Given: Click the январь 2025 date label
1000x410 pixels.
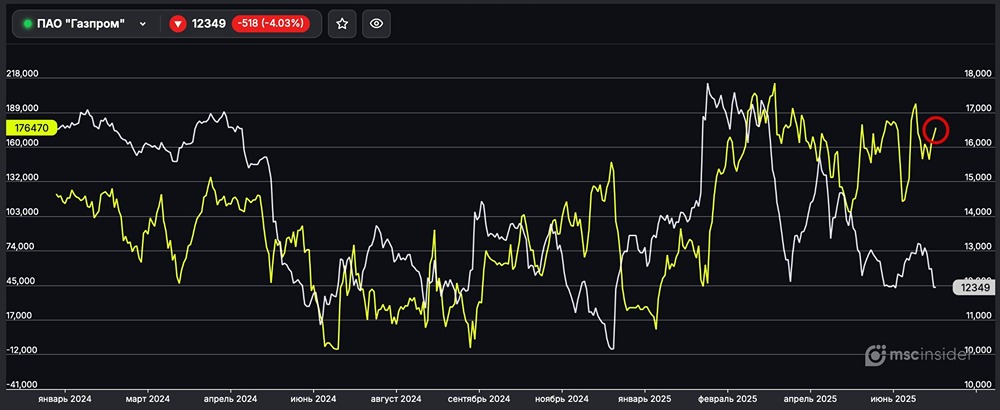Looking at the screenshot, I should coord(643,397).
